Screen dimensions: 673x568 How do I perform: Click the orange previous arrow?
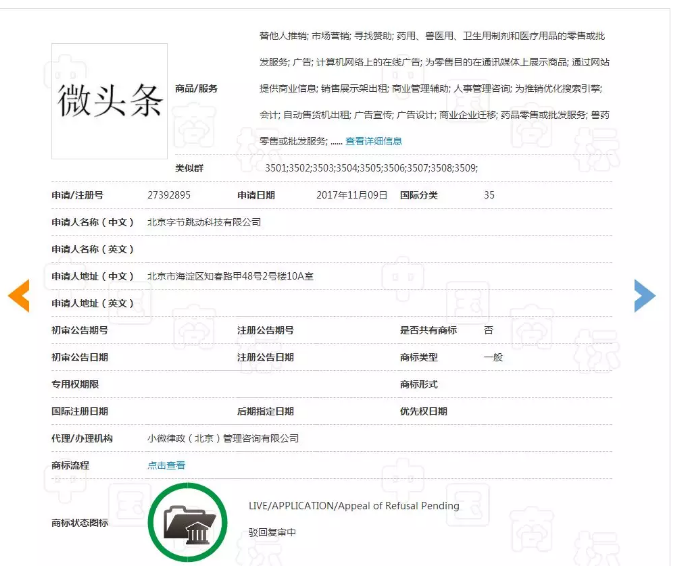click(19, 295)
